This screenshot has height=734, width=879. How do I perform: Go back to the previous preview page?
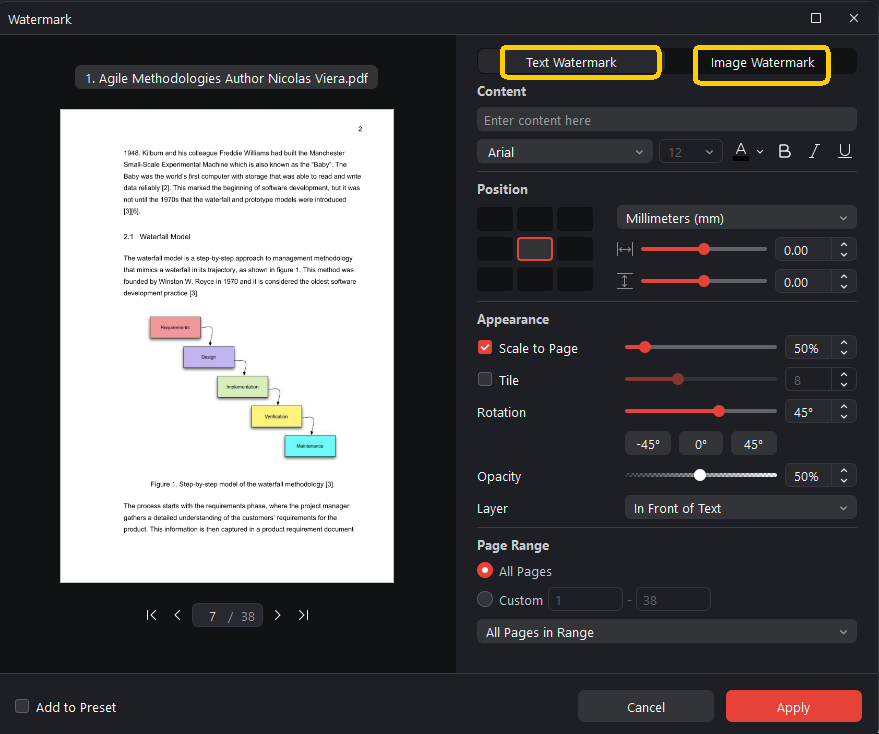click(x=177, y=615)
